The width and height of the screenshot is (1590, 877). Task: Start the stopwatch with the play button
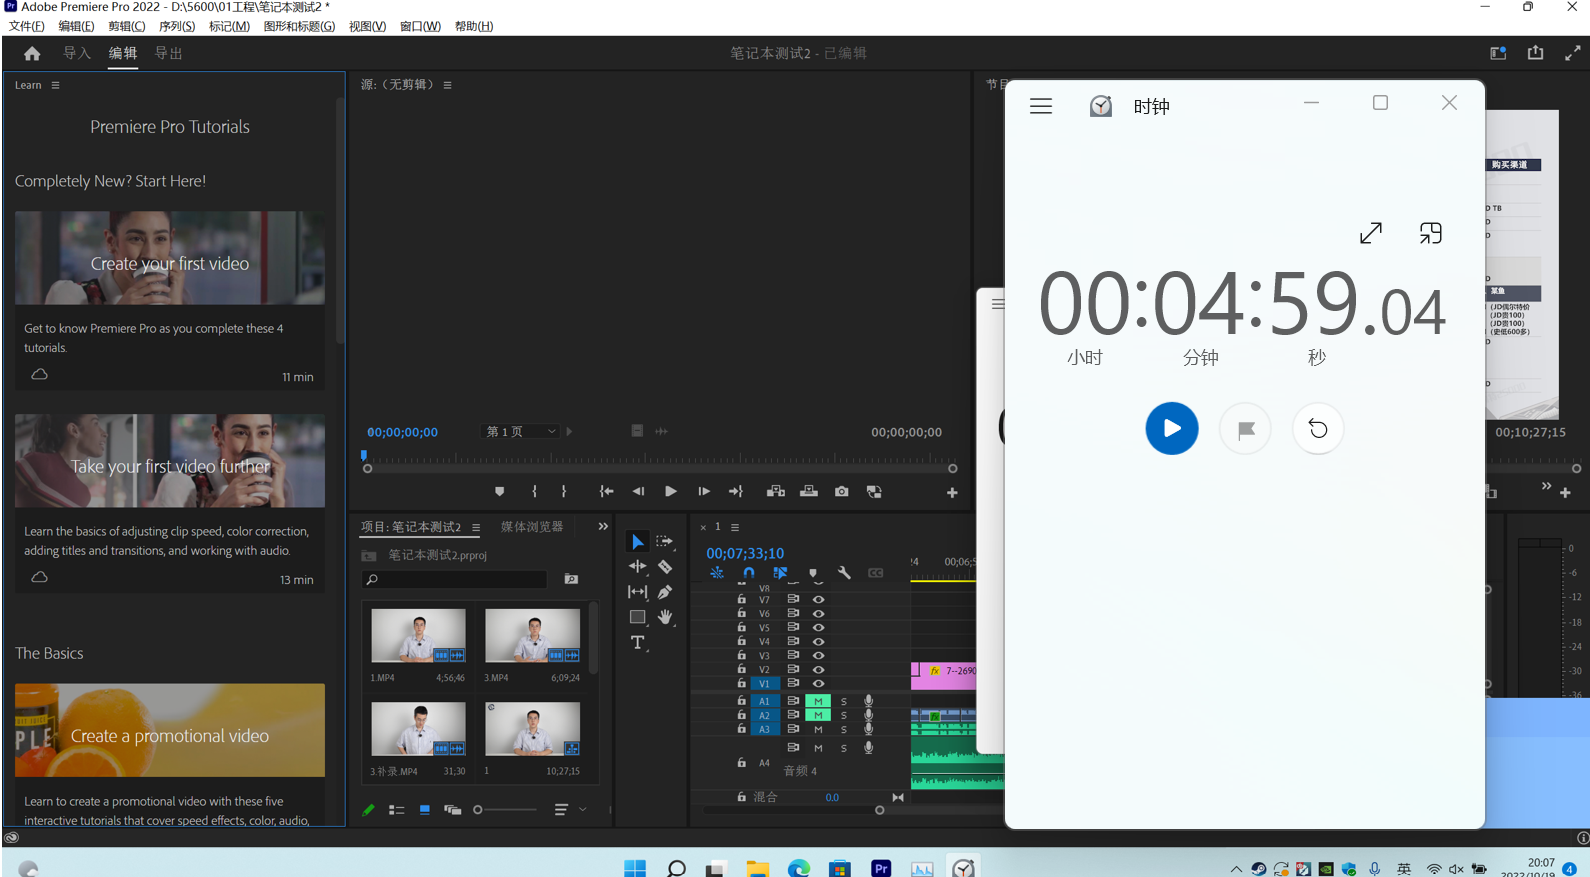pos(1171,429)
